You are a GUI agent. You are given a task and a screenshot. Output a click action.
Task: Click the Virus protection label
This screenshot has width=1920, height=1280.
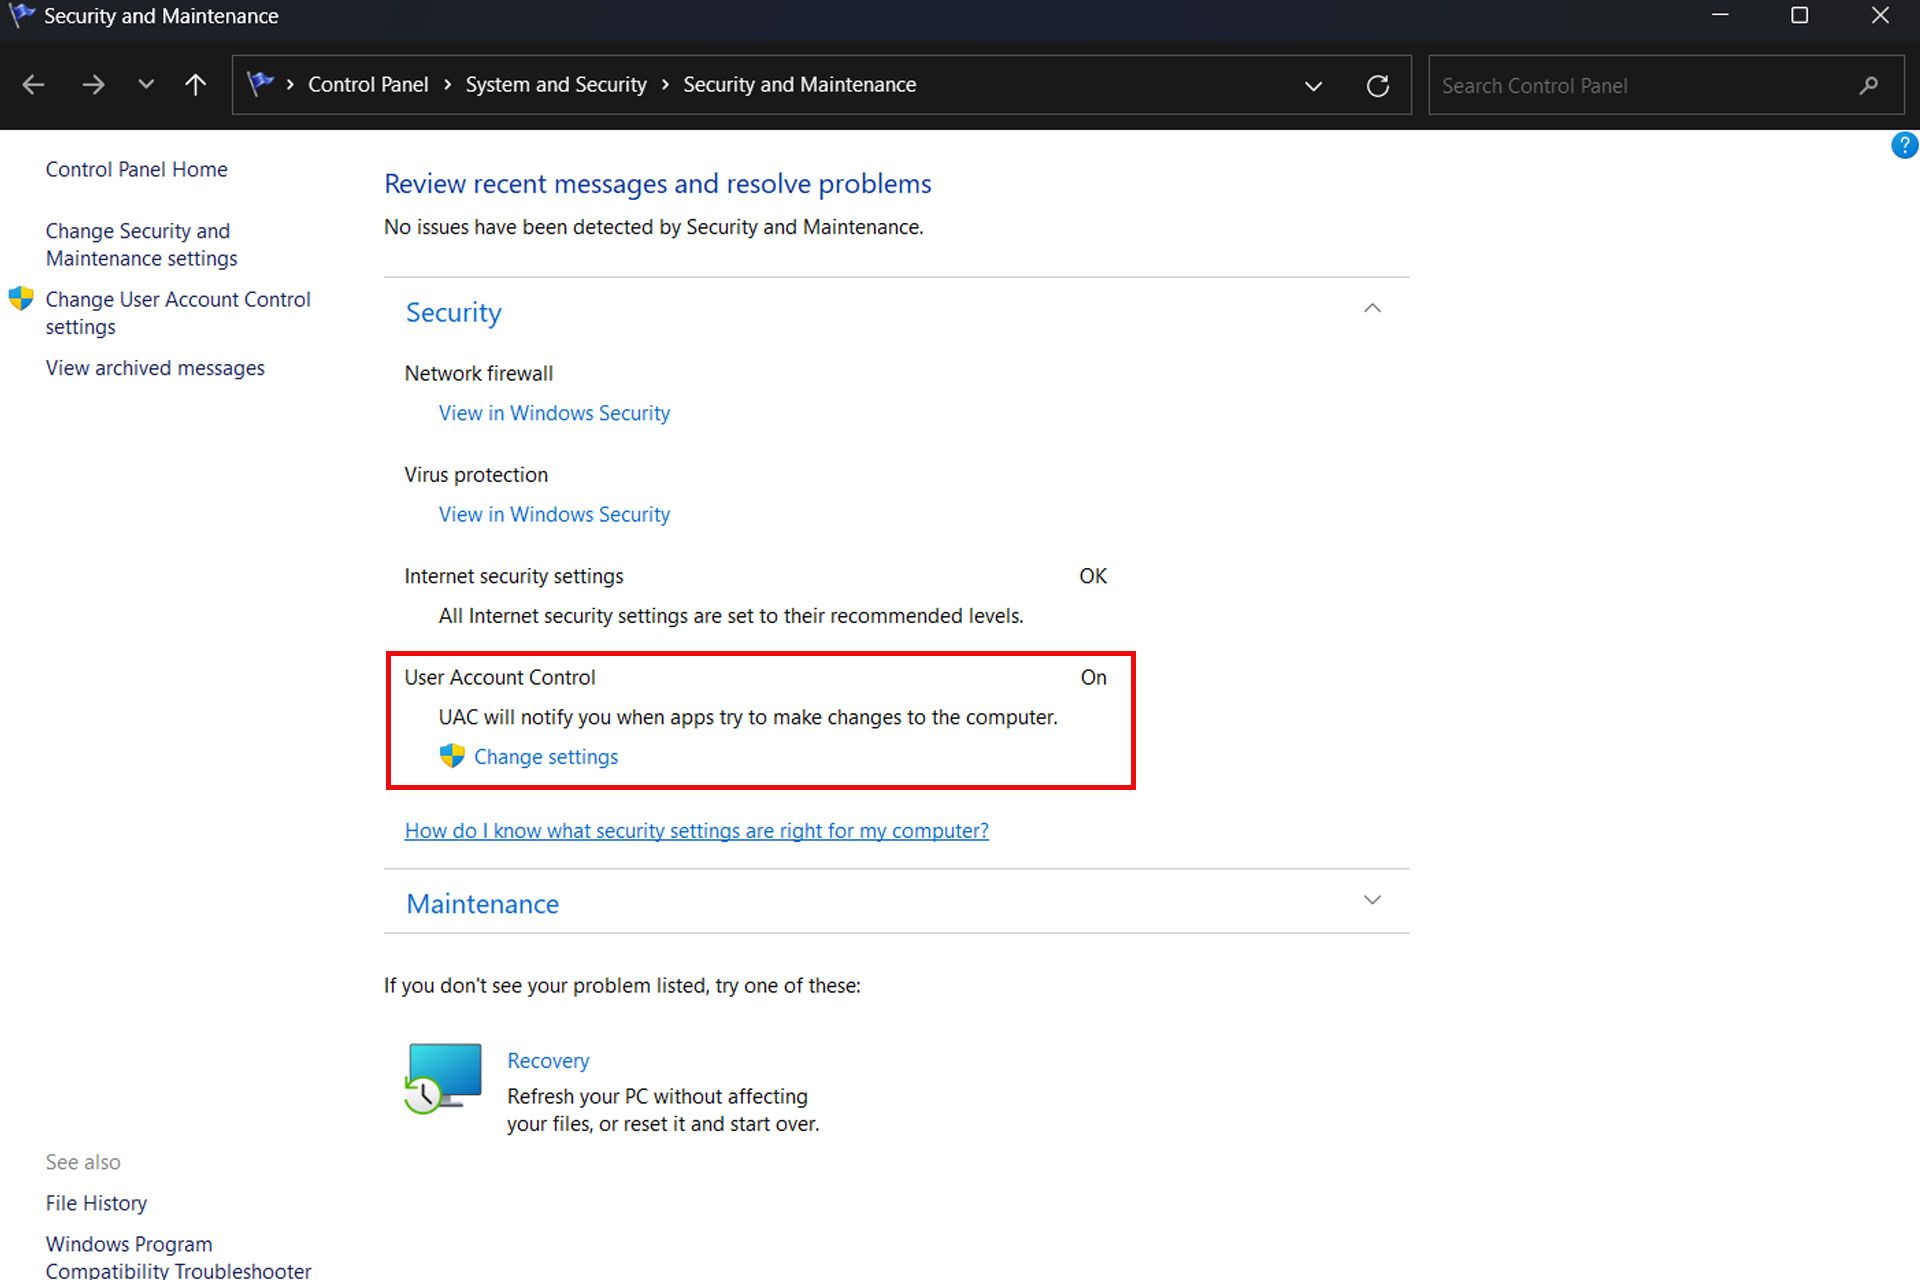click(x=476, y=474)
